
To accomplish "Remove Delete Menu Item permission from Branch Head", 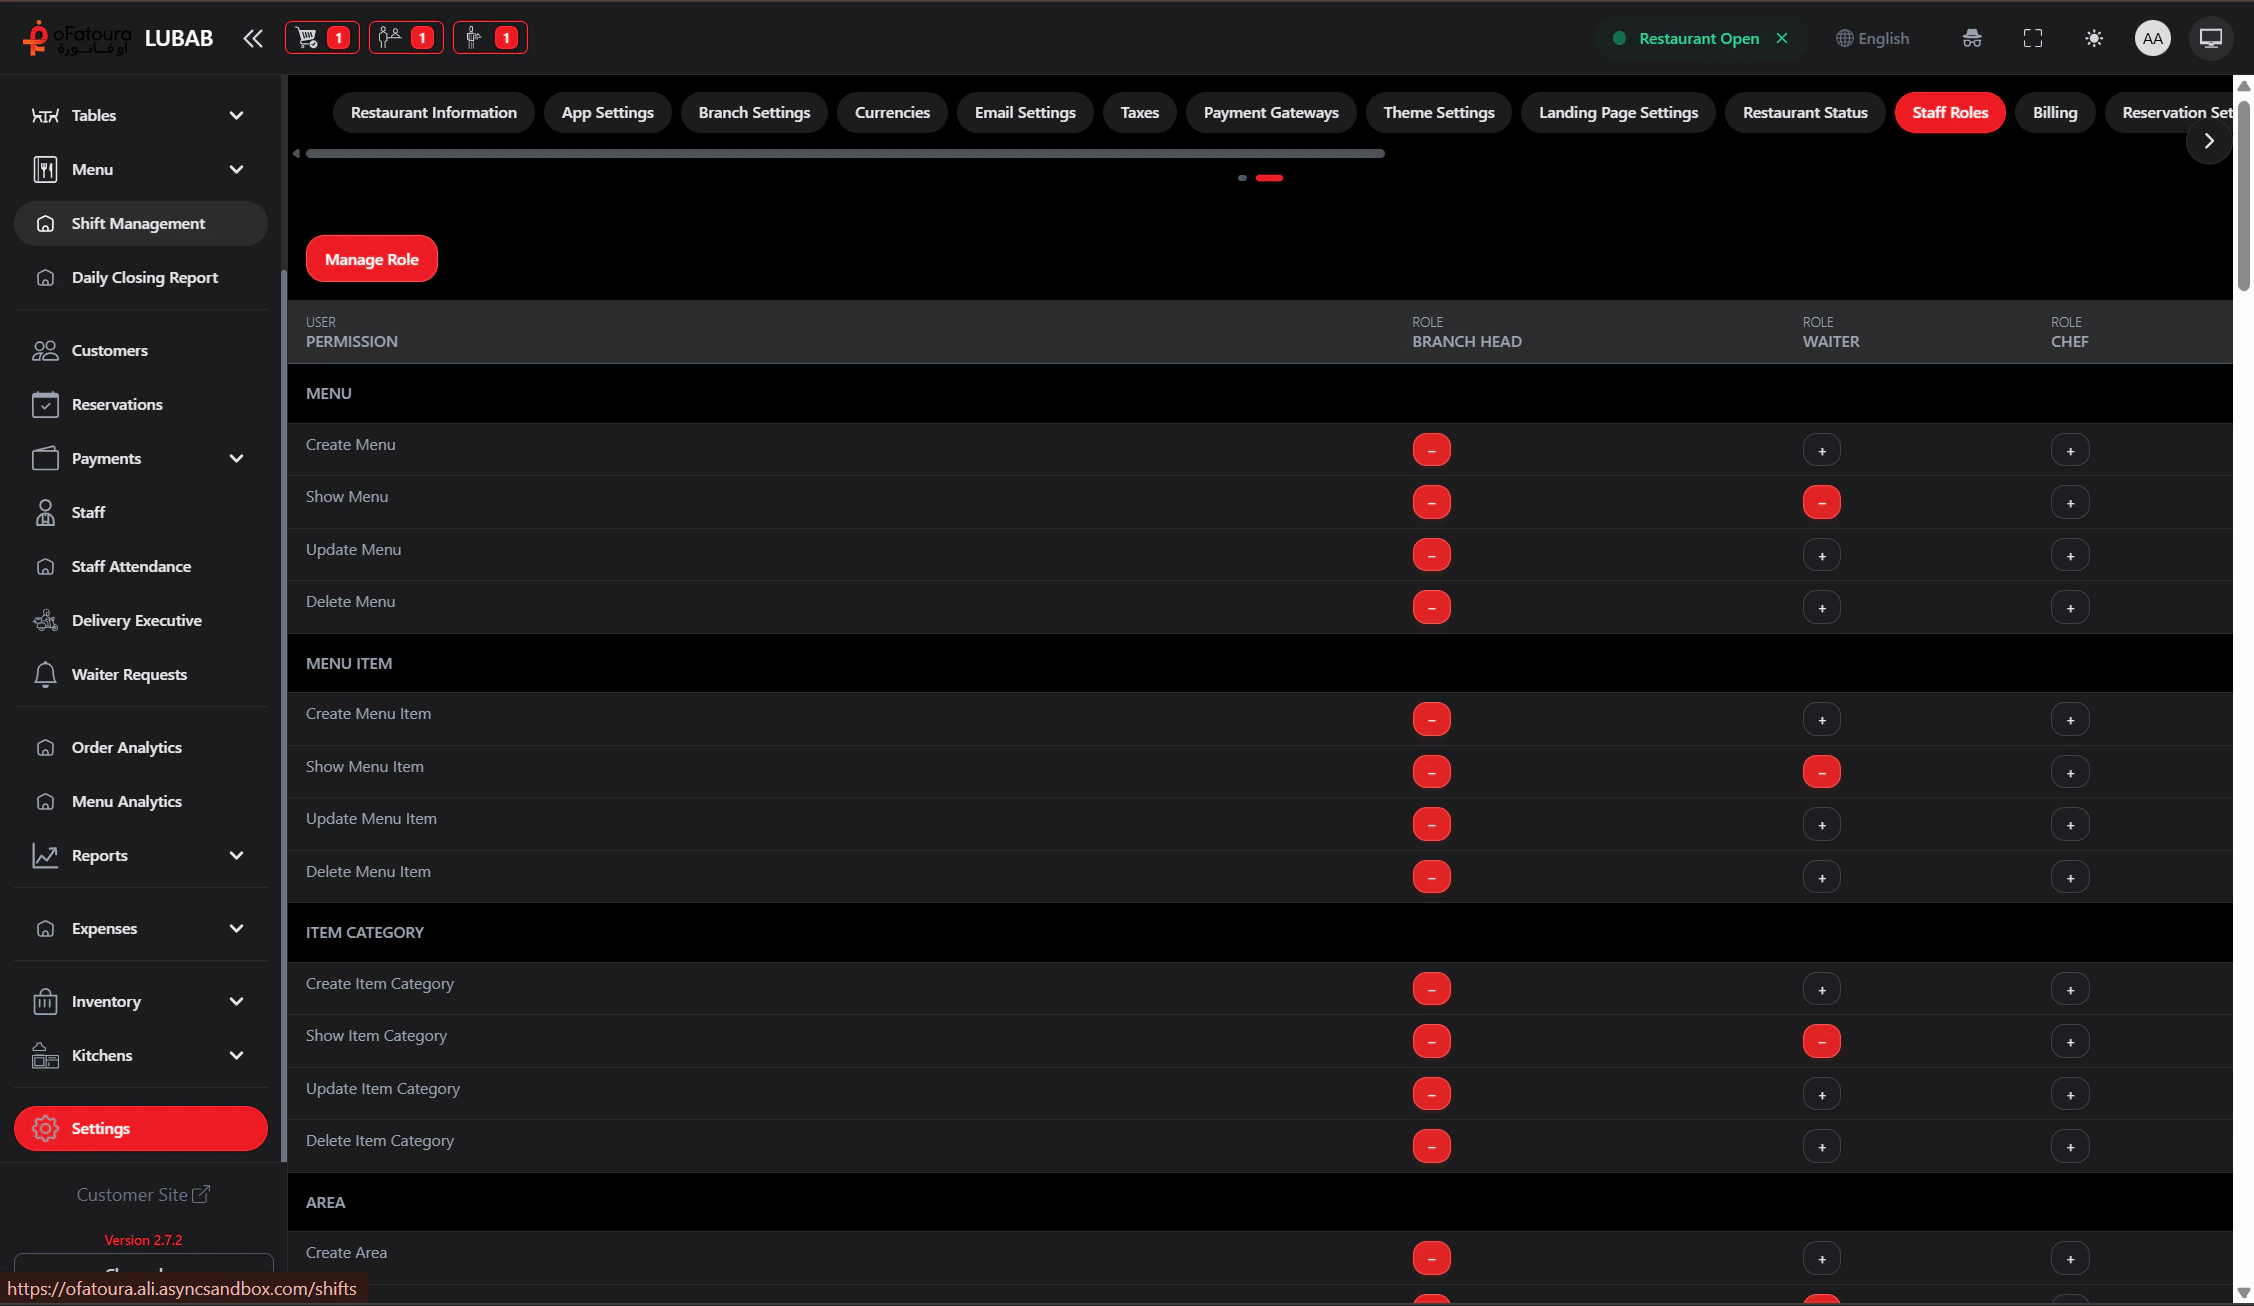I will [x=1431, y=877].
